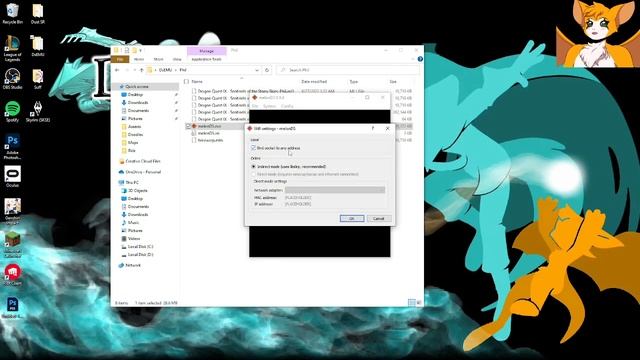Click DeEMU in the address bar path

click(165, 70)
